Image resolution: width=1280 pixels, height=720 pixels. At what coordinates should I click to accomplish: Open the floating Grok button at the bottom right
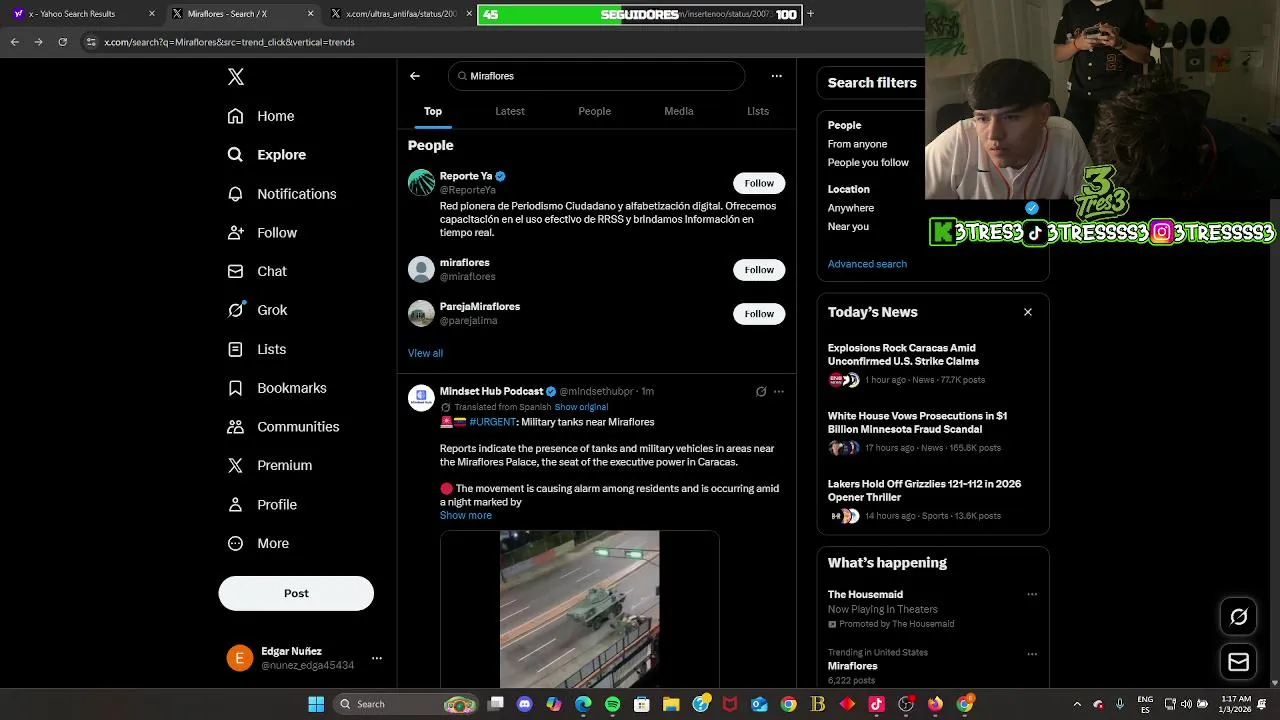[x=1239, y=617]
